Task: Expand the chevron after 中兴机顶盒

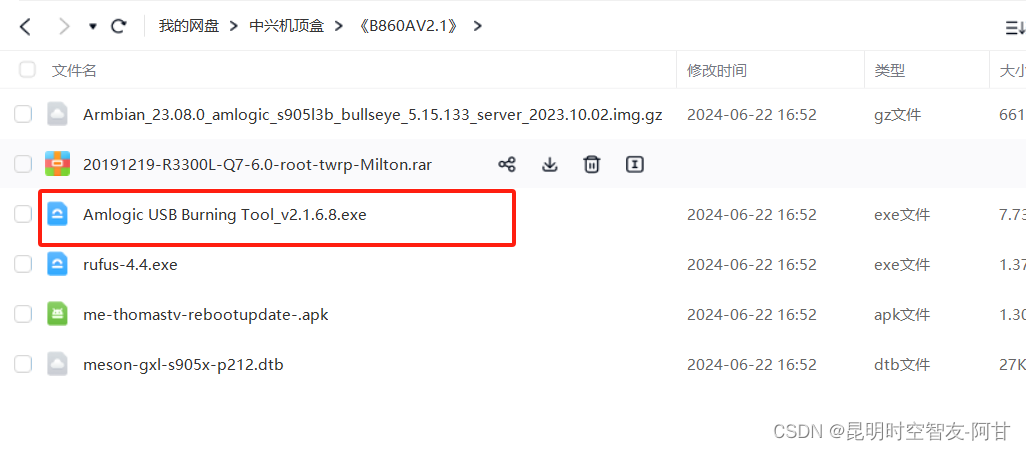Action: coord(338,27)
